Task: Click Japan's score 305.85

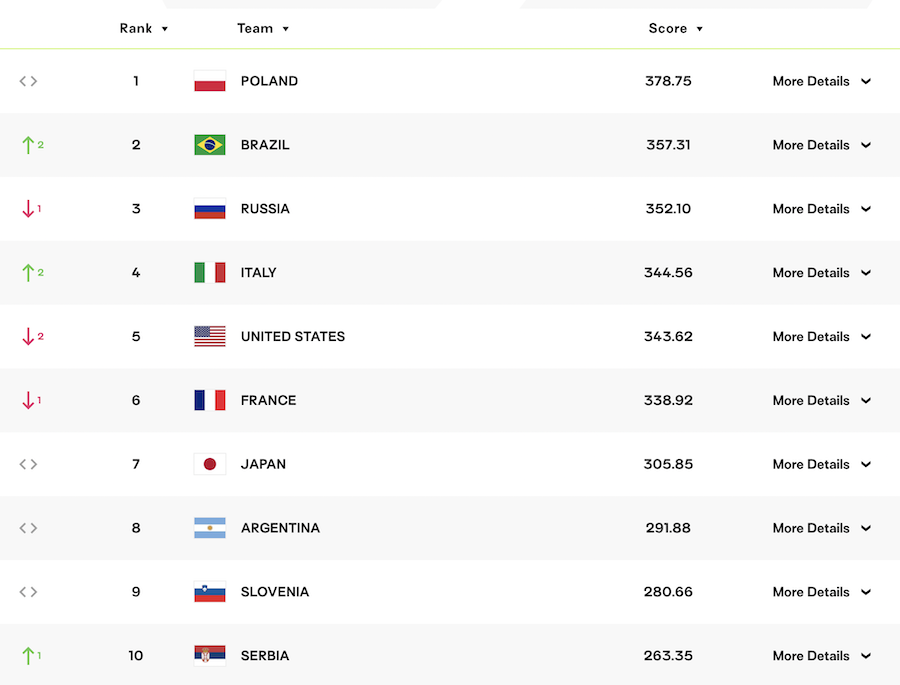Action: pos(668,464)
